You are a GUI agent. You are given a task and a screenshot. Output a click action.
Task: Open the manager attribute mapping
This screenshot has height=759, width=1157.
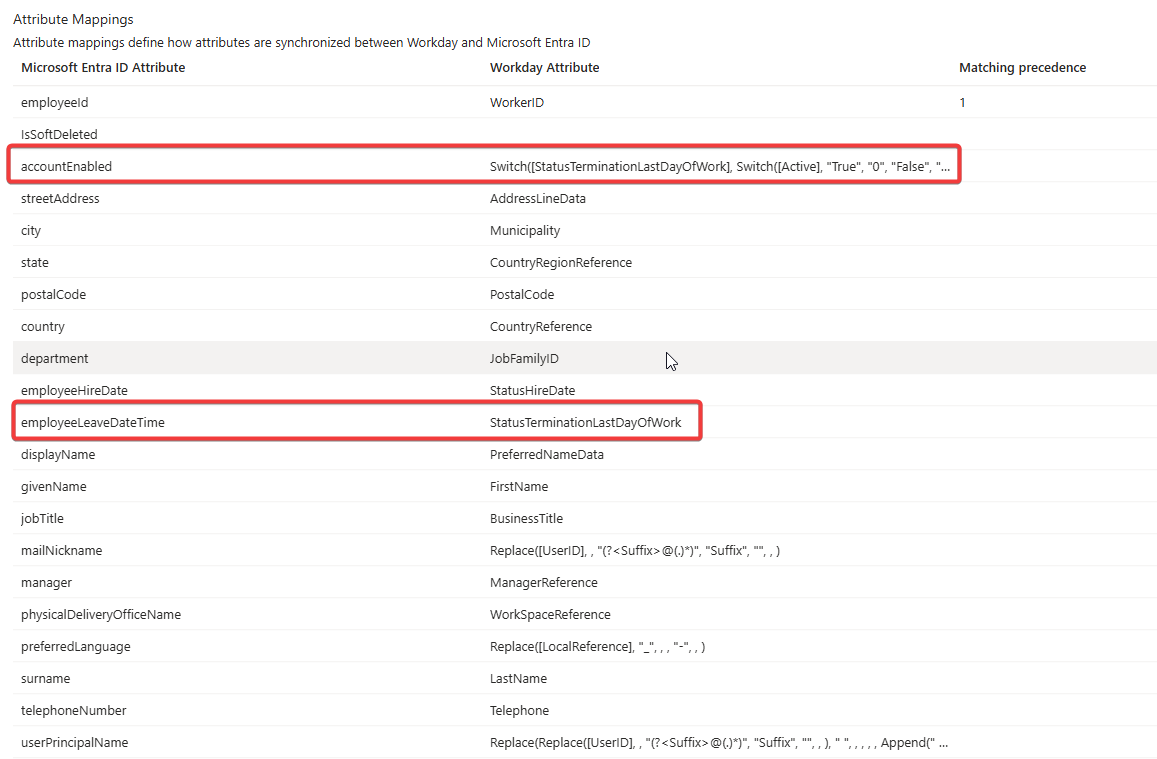coord(46,583)
